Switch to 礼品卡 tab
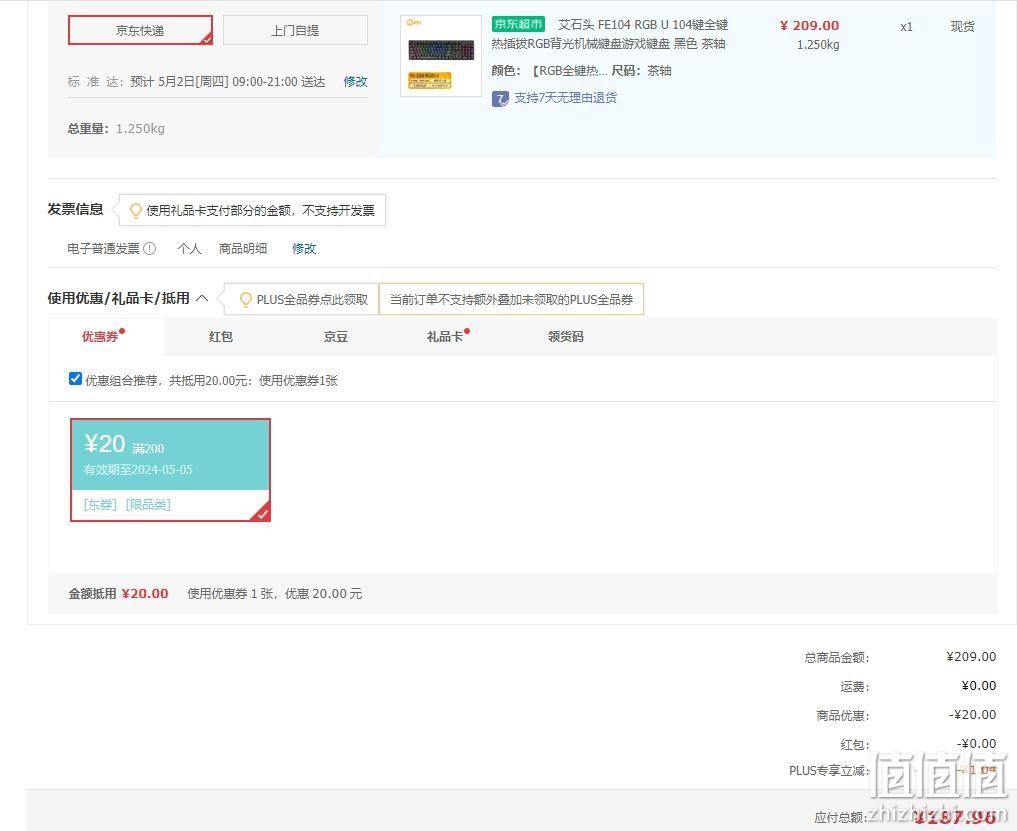Viewport: 1017px width, 831px height. coord(447,336)
